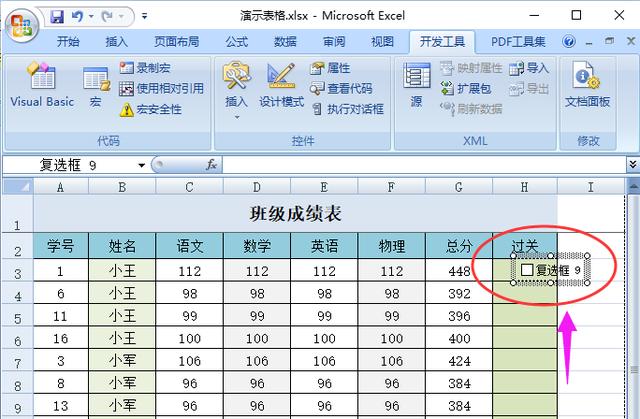Viewport: 640px width, 419px height.
Task: Expand the Name Box dropdown arrow
Action: click(x=140, y=165)
